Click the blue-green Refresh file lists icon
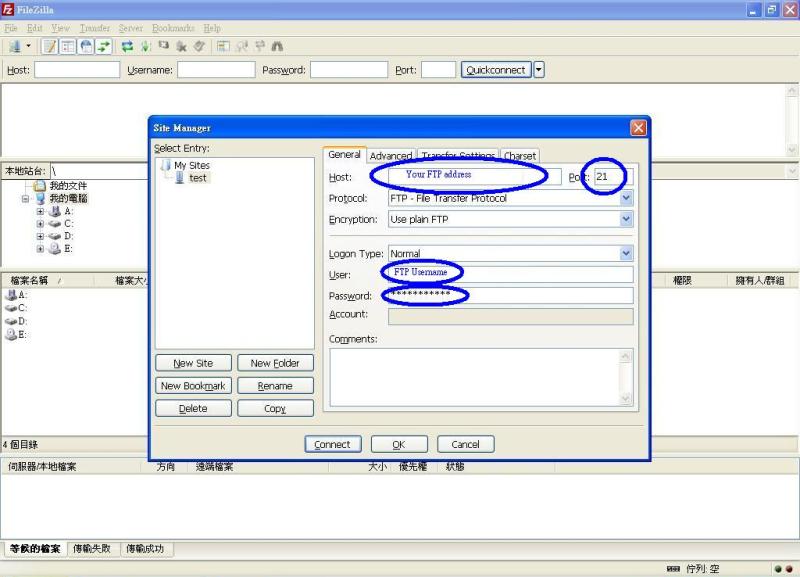 pos(127,46)
